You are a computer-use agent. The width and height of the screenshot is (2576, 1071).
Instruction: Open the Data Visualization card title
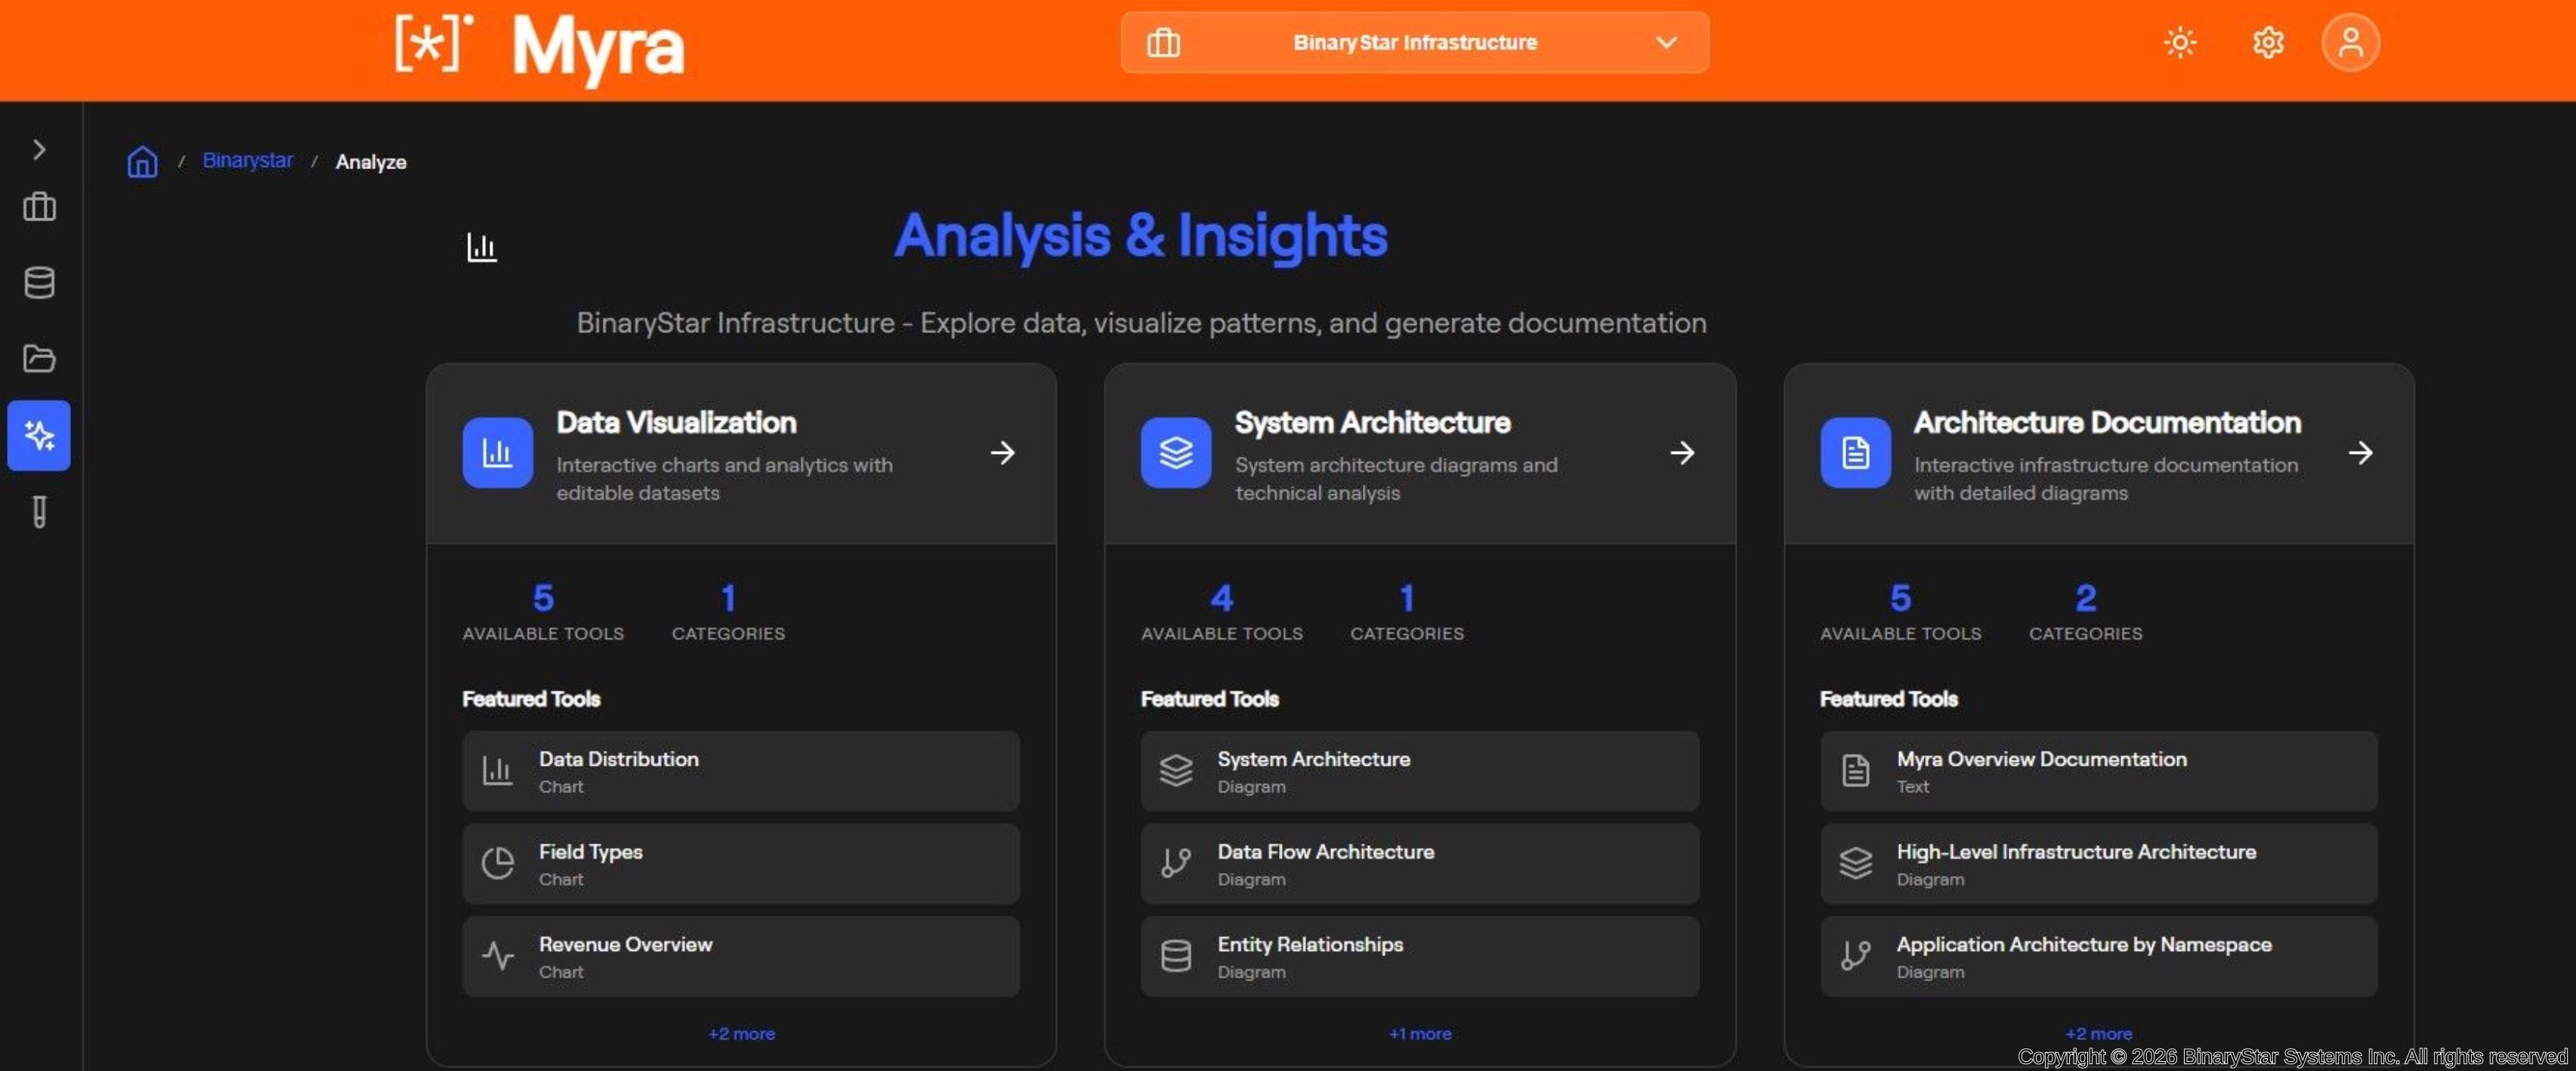tap(676, 423)
